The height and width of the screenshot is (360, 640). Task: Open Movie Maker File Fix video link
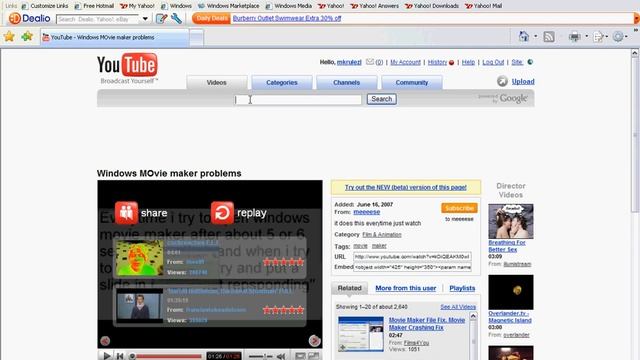(x=427, y=324)
